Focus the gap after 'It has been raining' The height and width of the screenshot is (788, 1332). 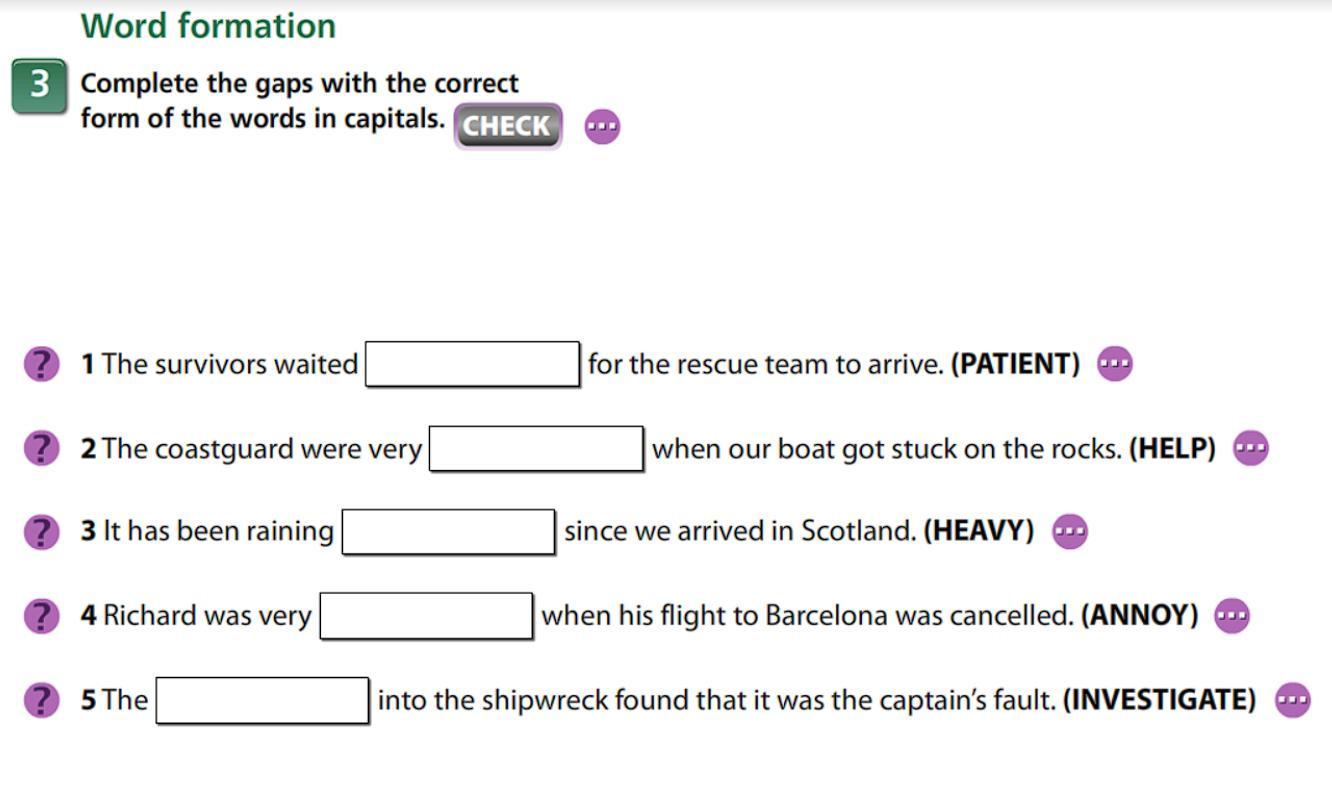[449, 532]
